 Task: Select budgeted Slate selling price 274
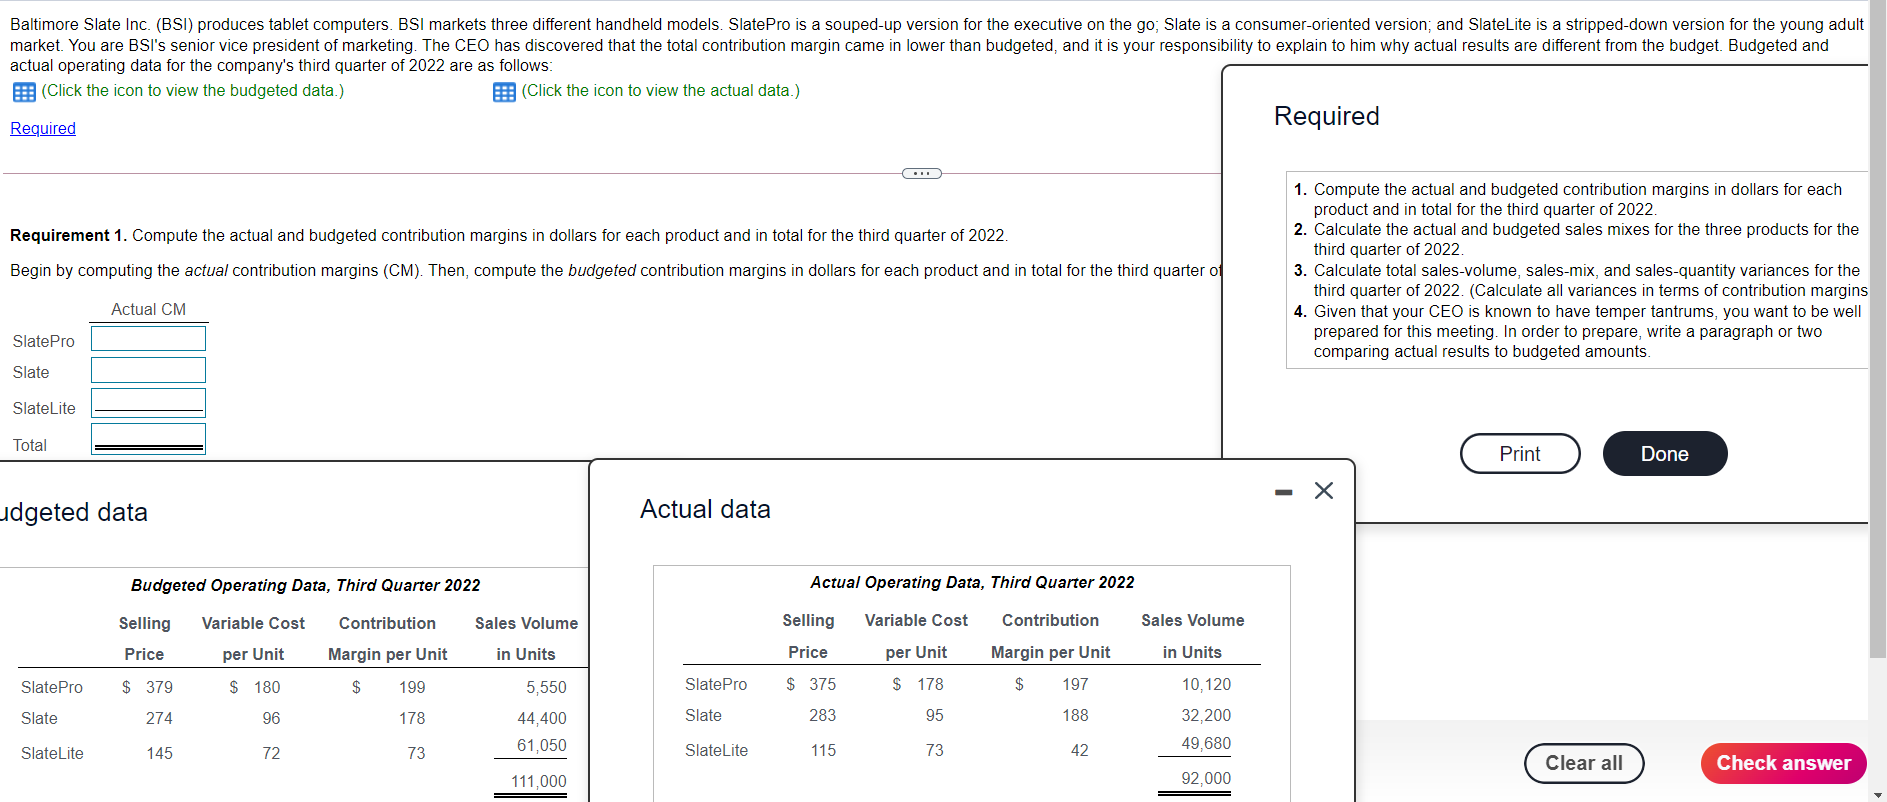pyautogui.click(x=159, y=718)
